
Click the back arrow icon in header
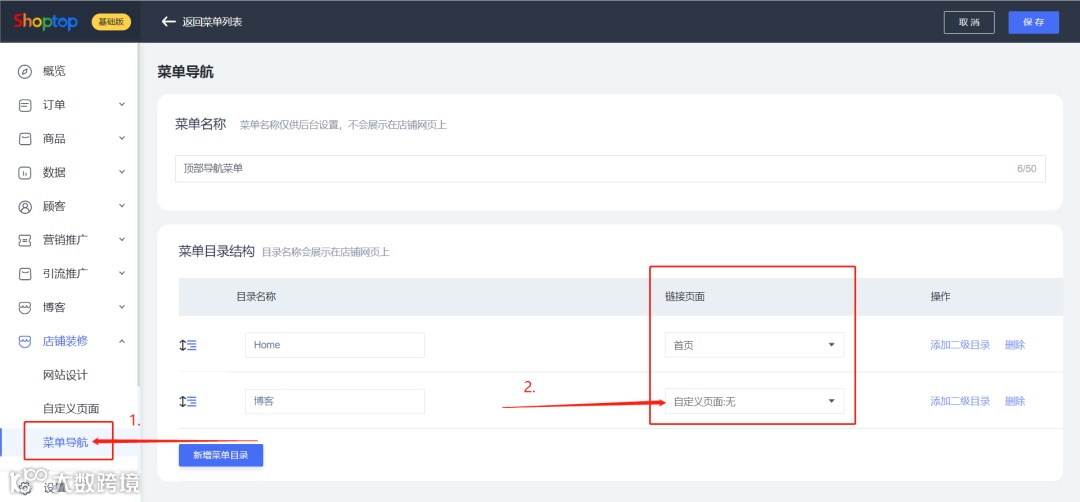point(169,21)
